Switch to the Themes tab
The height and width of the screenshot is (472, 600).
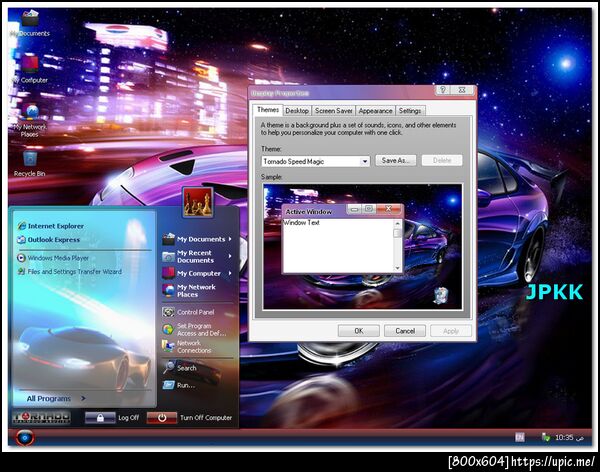(x=268, y=110)
